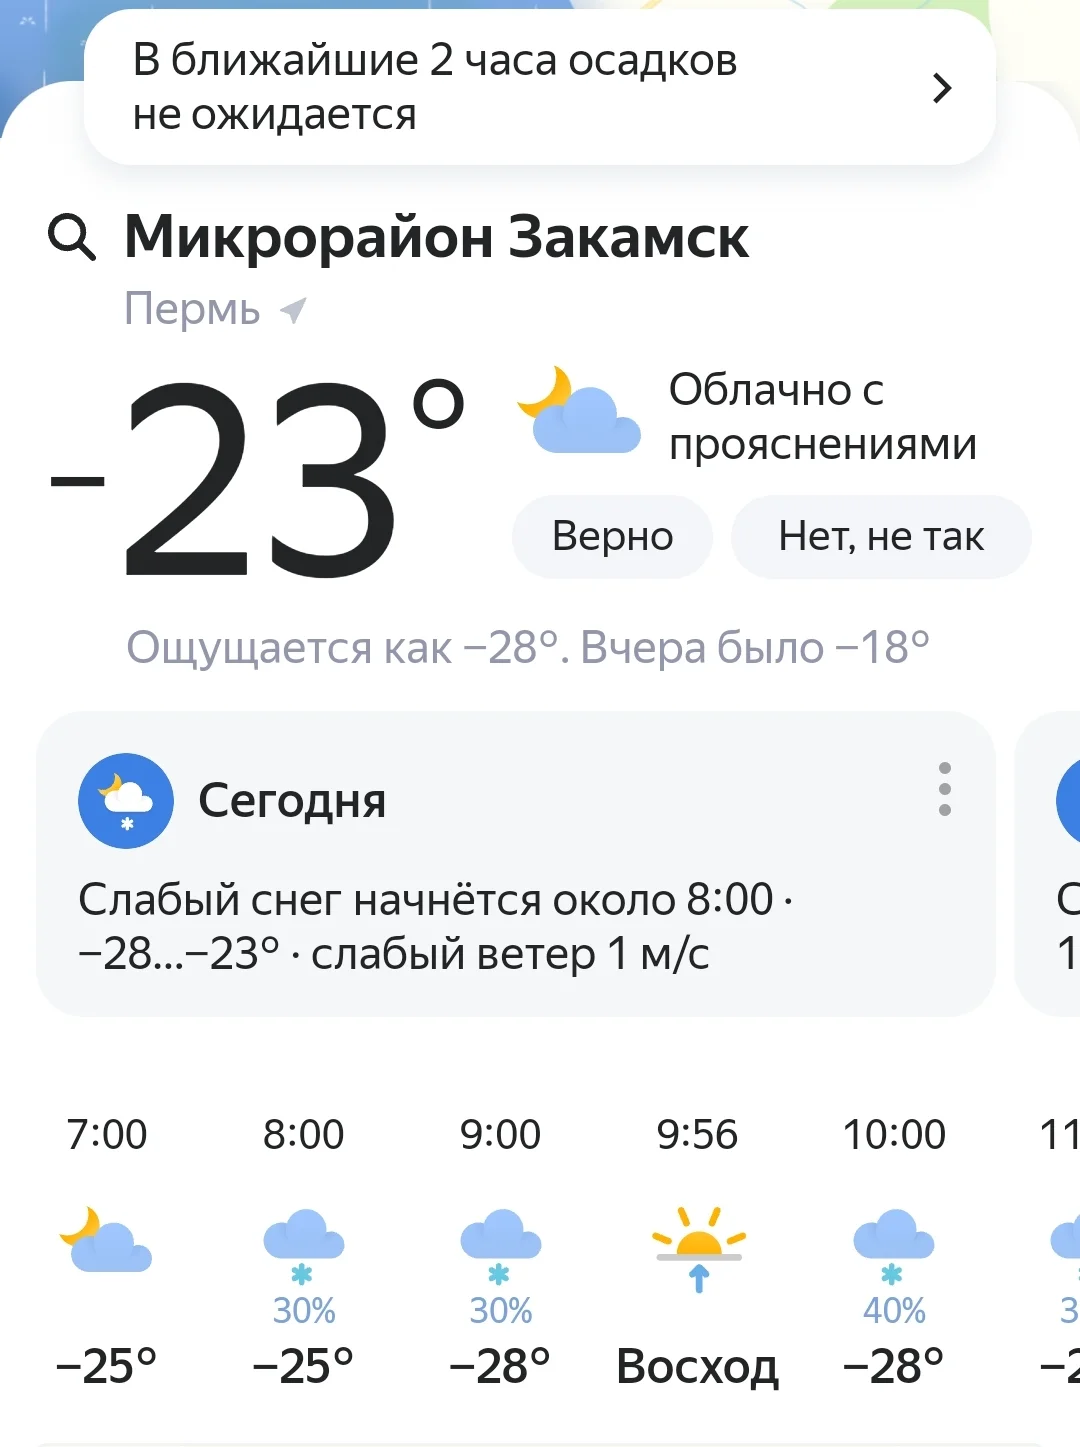Expand precipitation notice with chevron arrow

tap(941, 88)
